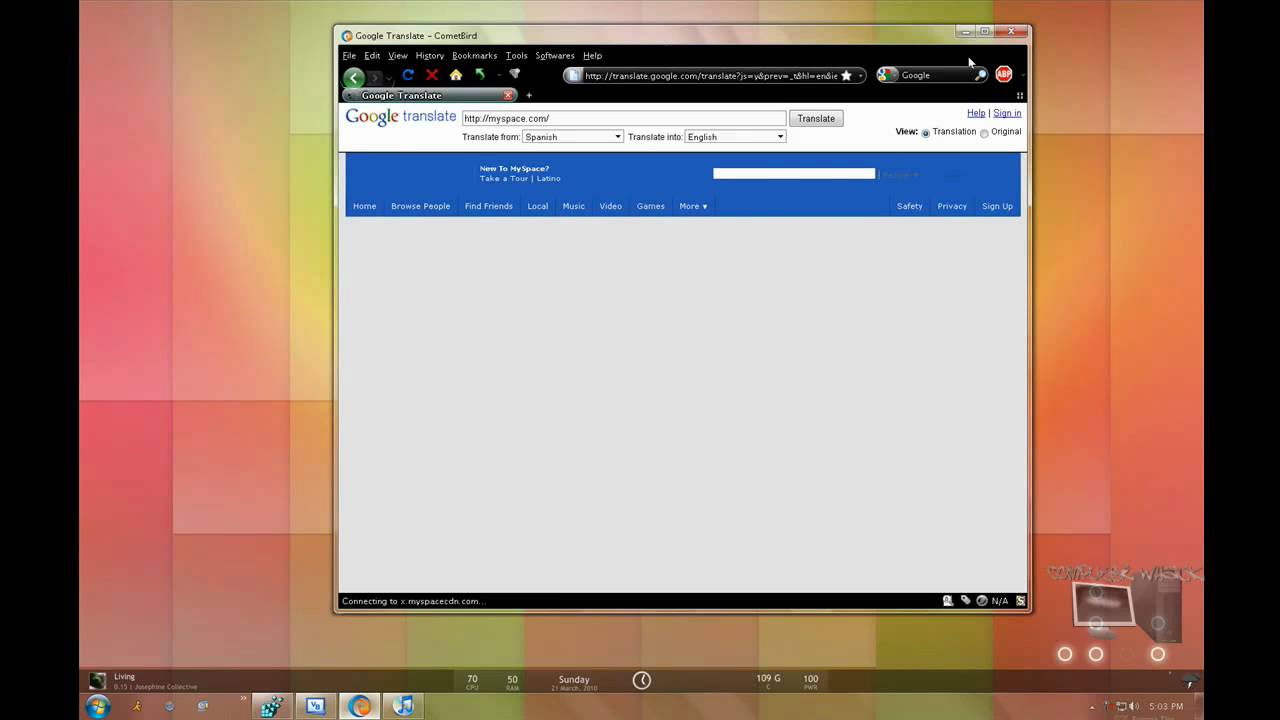Open MySpace Home link
The height and width of the screenshot is (720, 1280).
(364, 206)
